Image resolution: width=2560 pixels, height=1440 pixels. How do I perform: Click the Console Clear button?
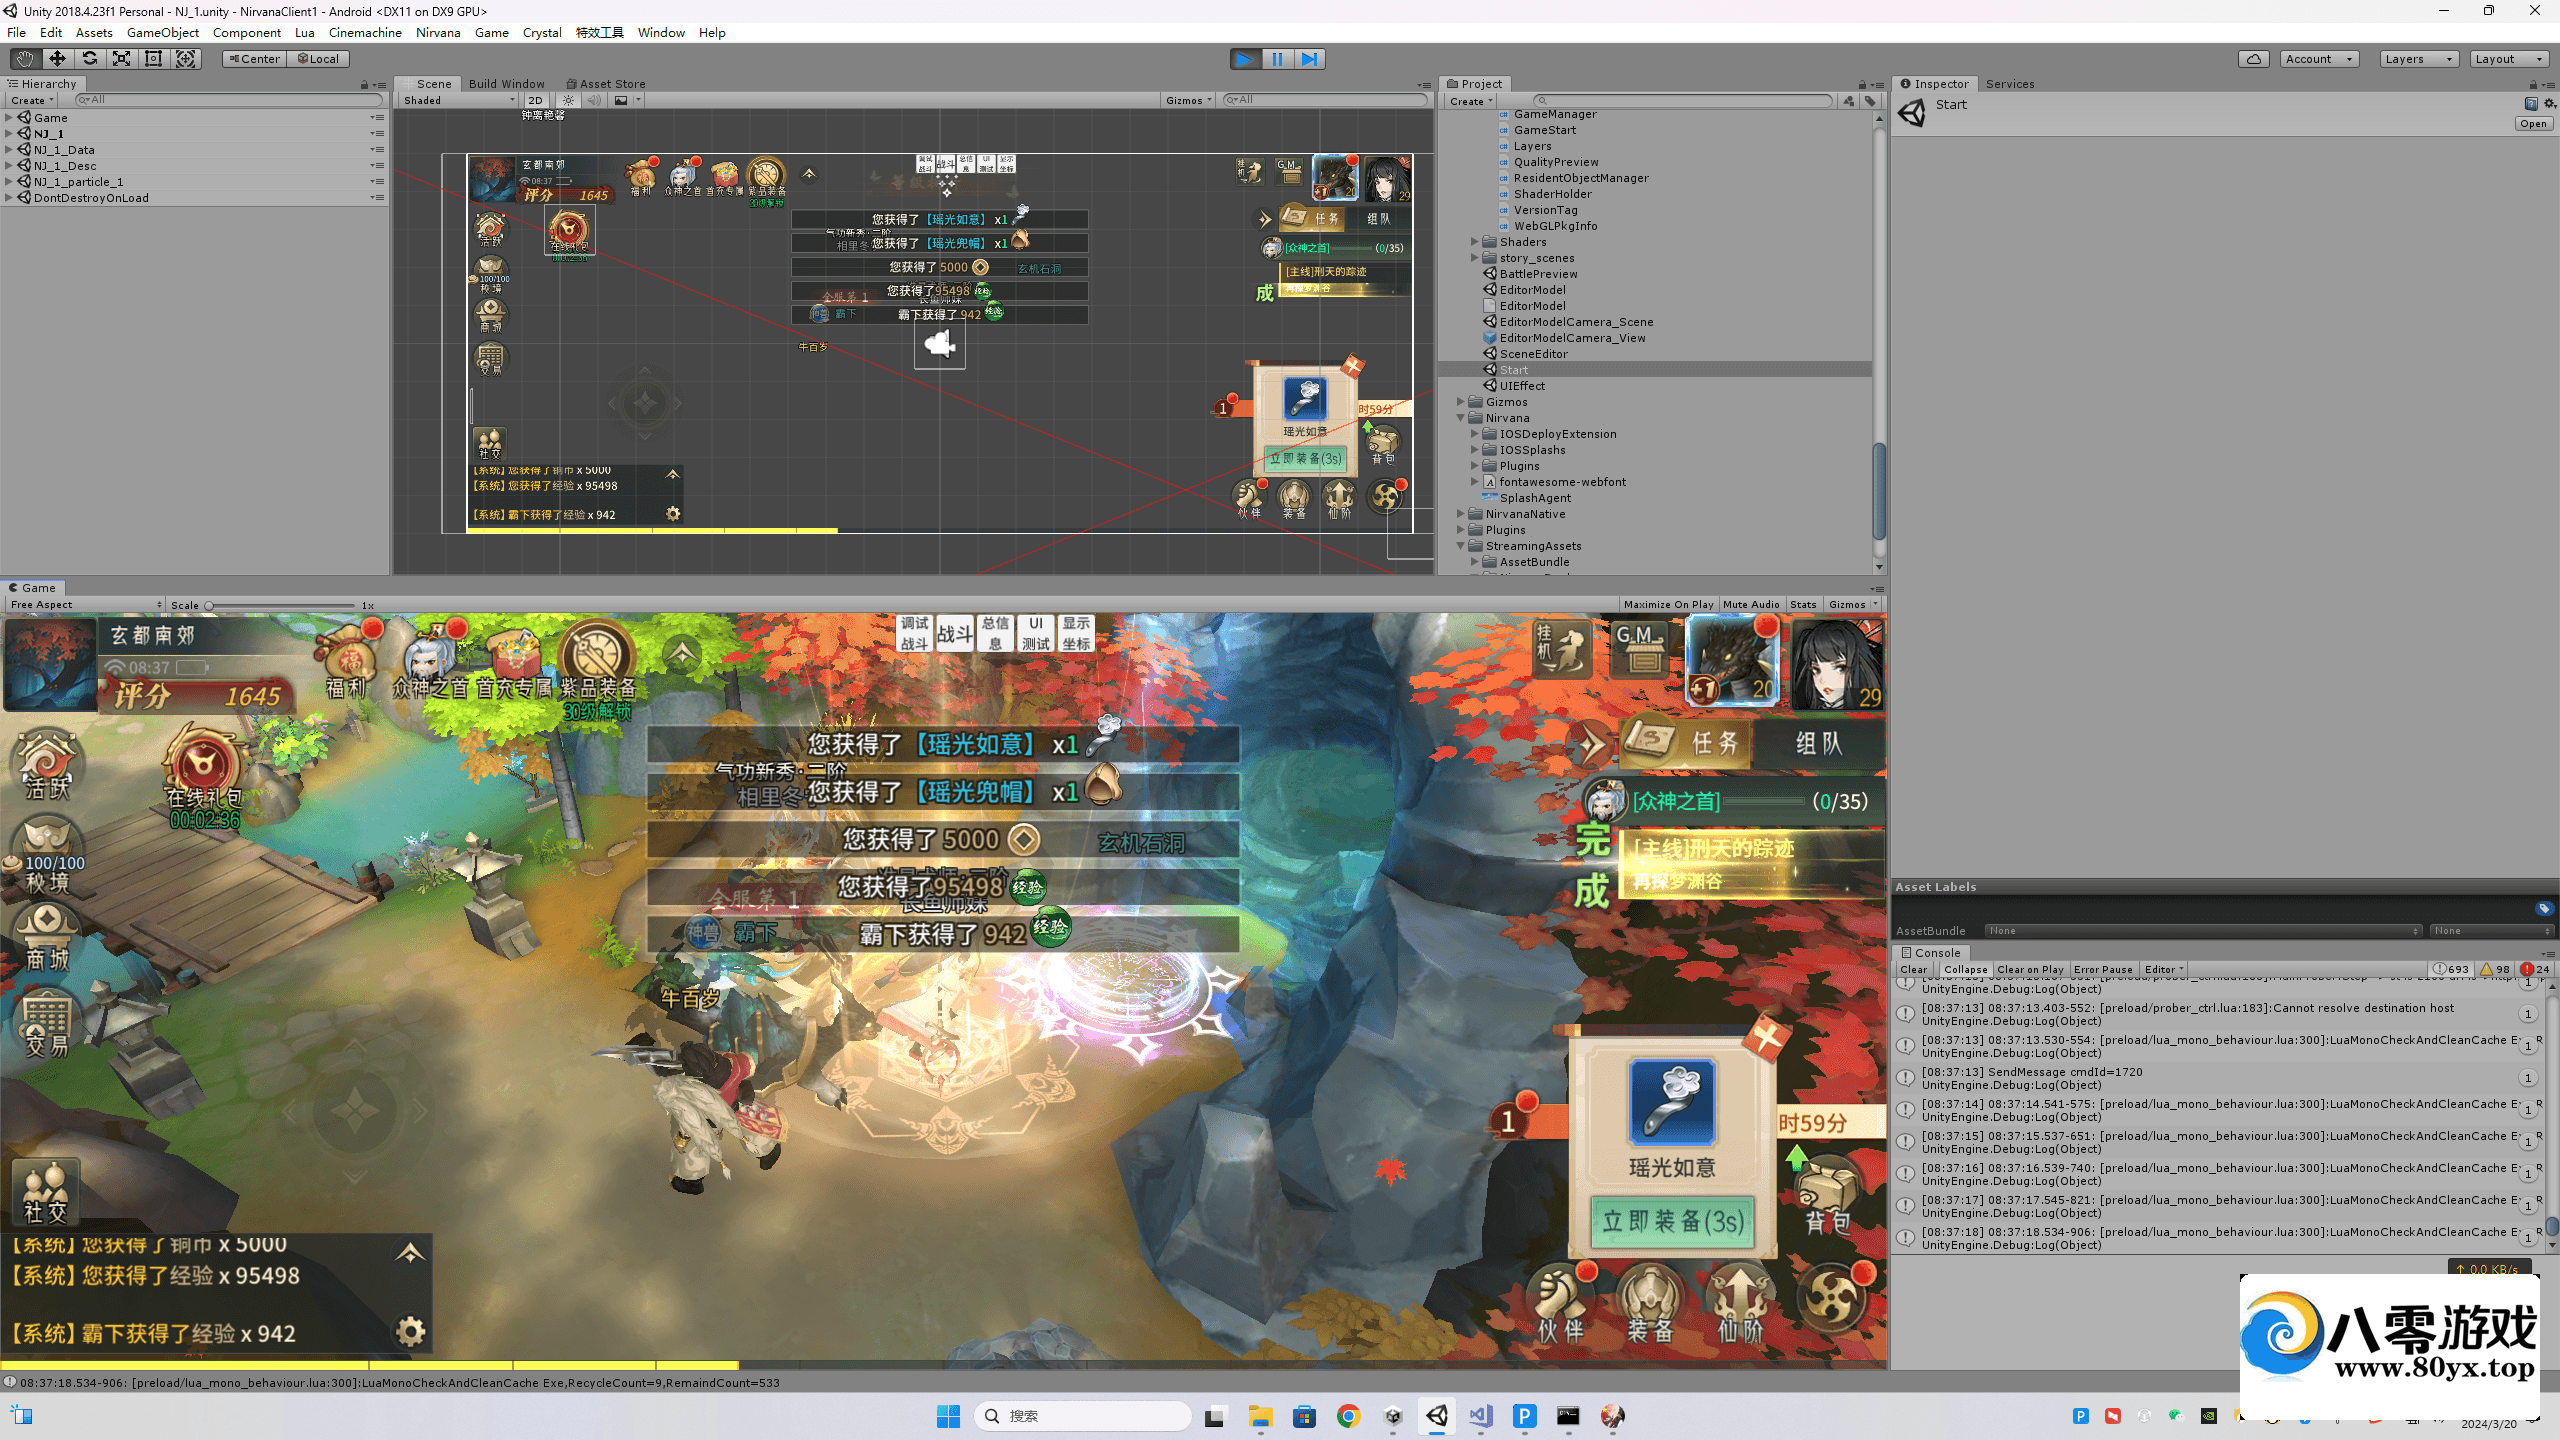tap(1913, 970)
